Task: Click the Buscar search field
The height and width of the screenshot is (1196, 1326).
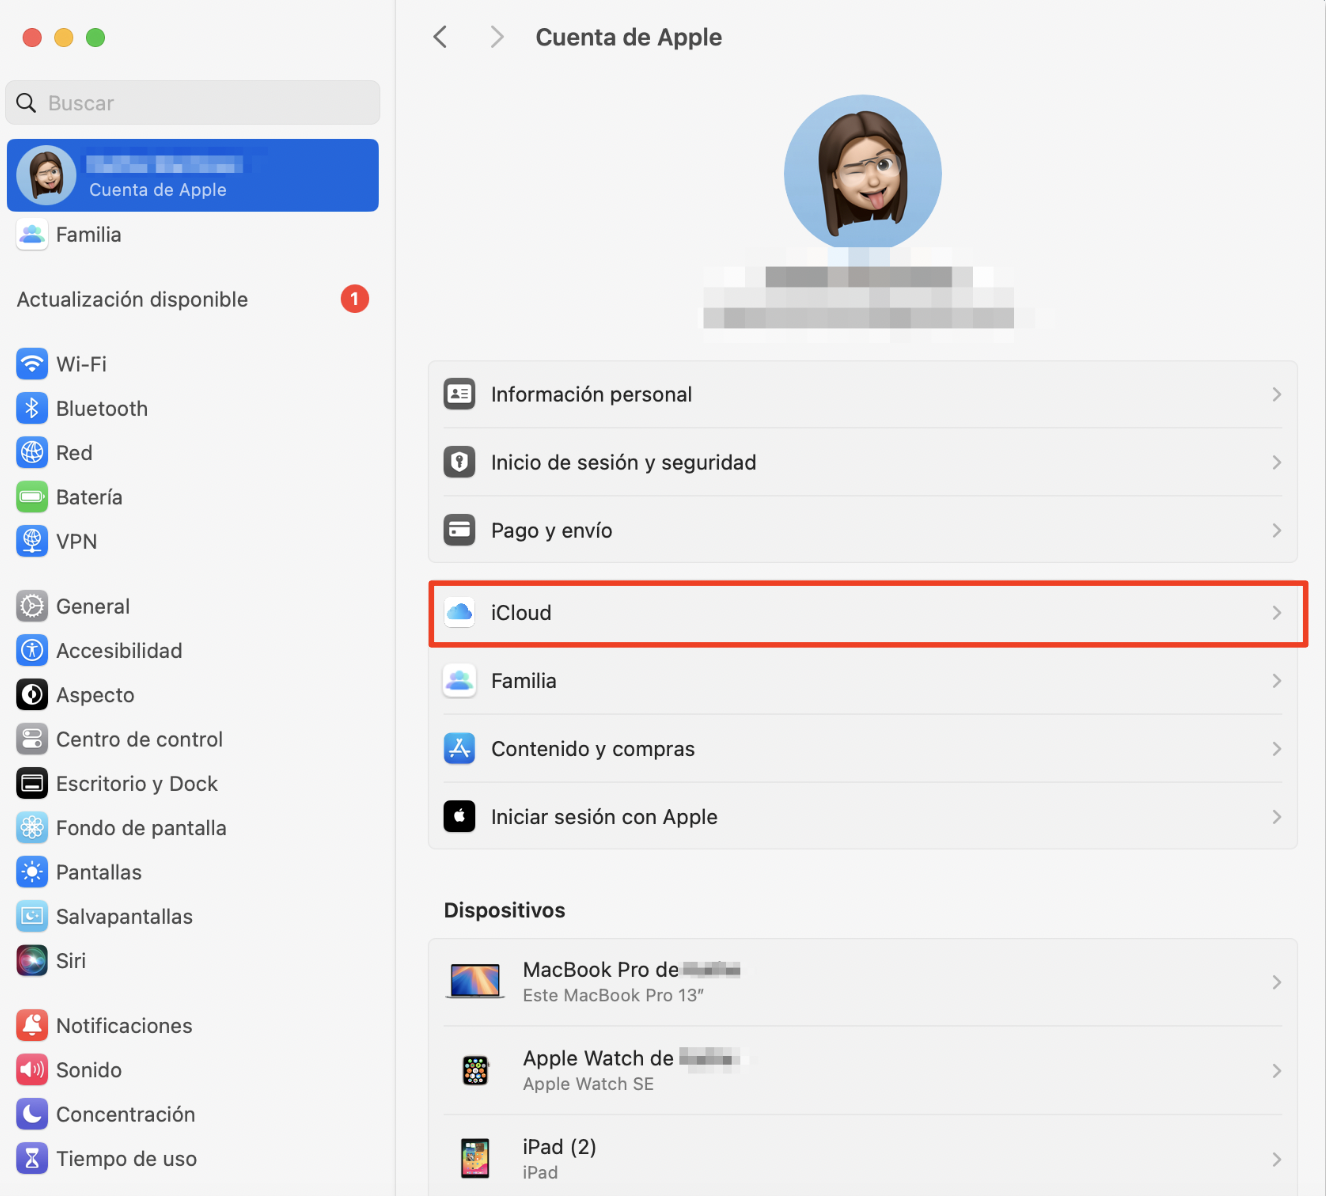Action: pyautogui.click(x=192, y=102)
